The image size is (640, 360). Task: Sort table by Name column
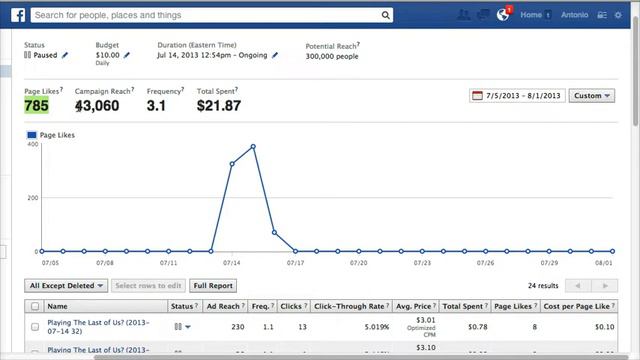pyautogui.click(x=106, y=306)
